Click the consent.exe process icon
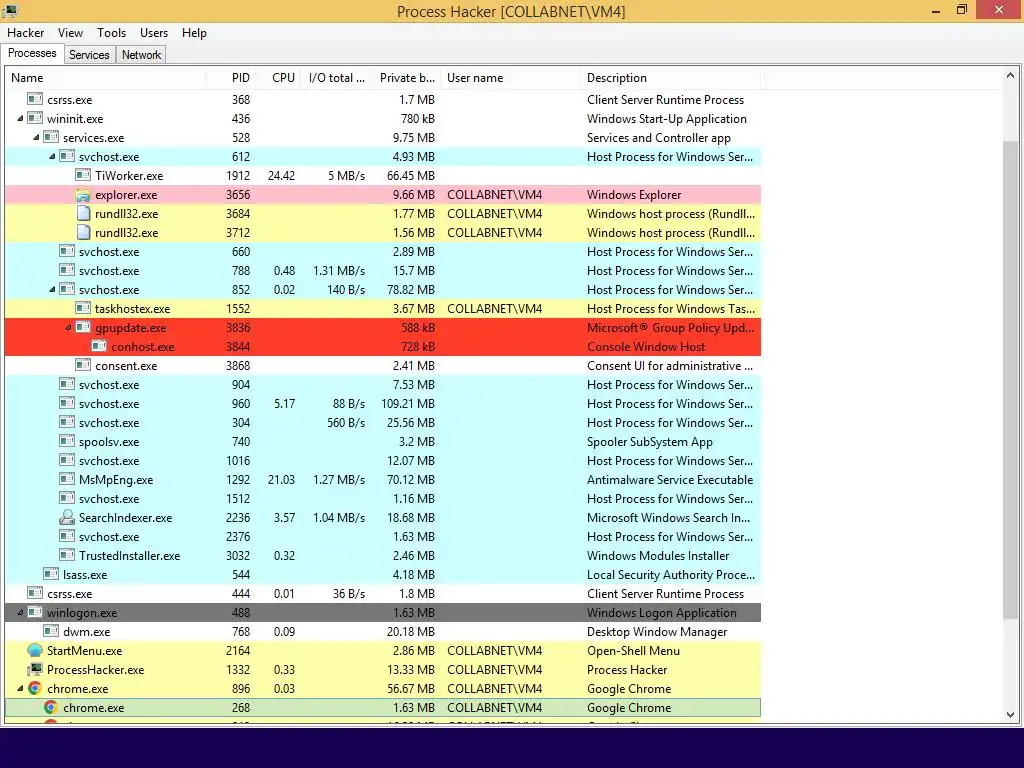The height and width of the screenshot is (768, 1024). [x=83, y=365]
